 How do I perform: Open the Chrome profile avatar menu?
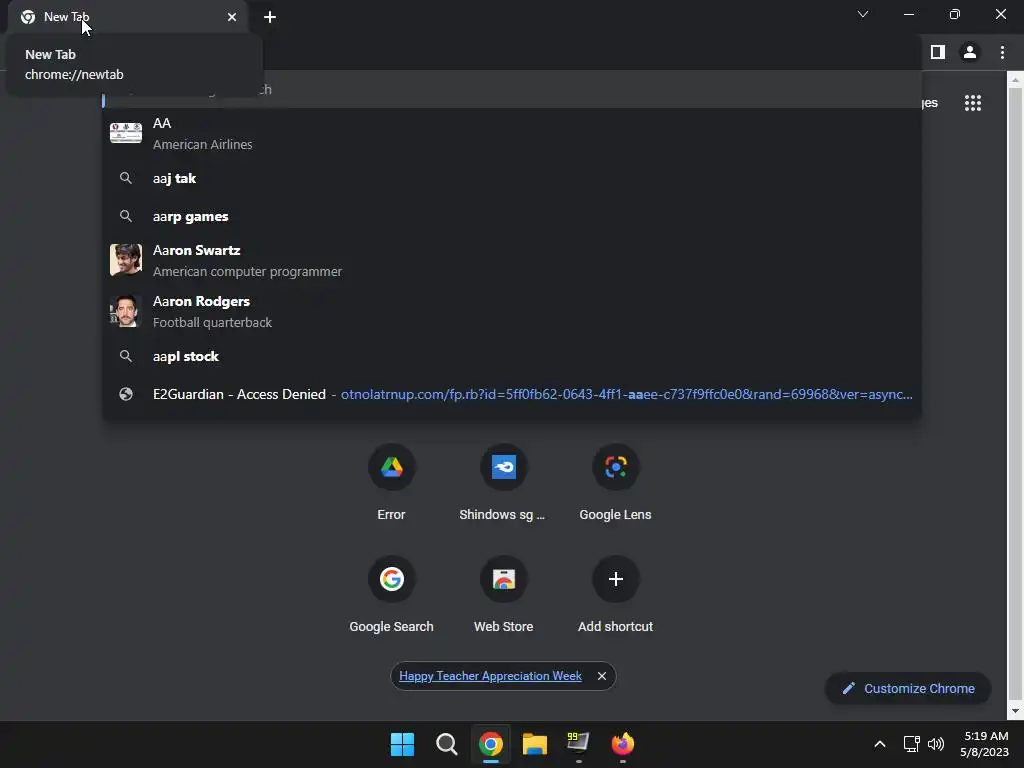coord(970,52)
